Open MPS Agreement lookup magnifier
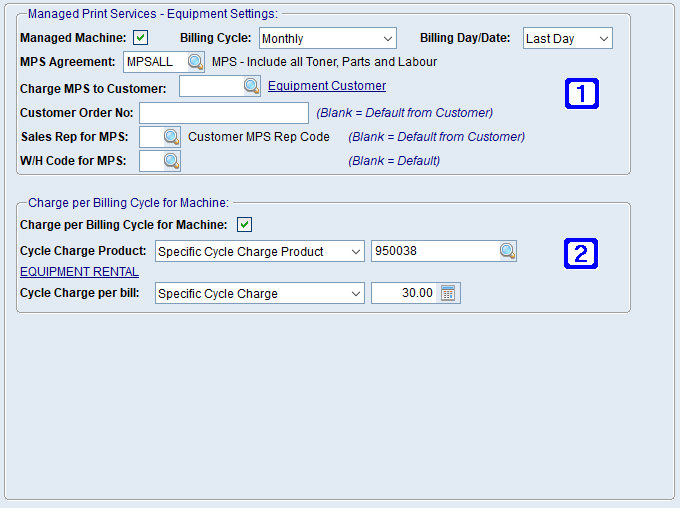The height and width of the screenshot is (508, 680). click(x=195, y=62)
